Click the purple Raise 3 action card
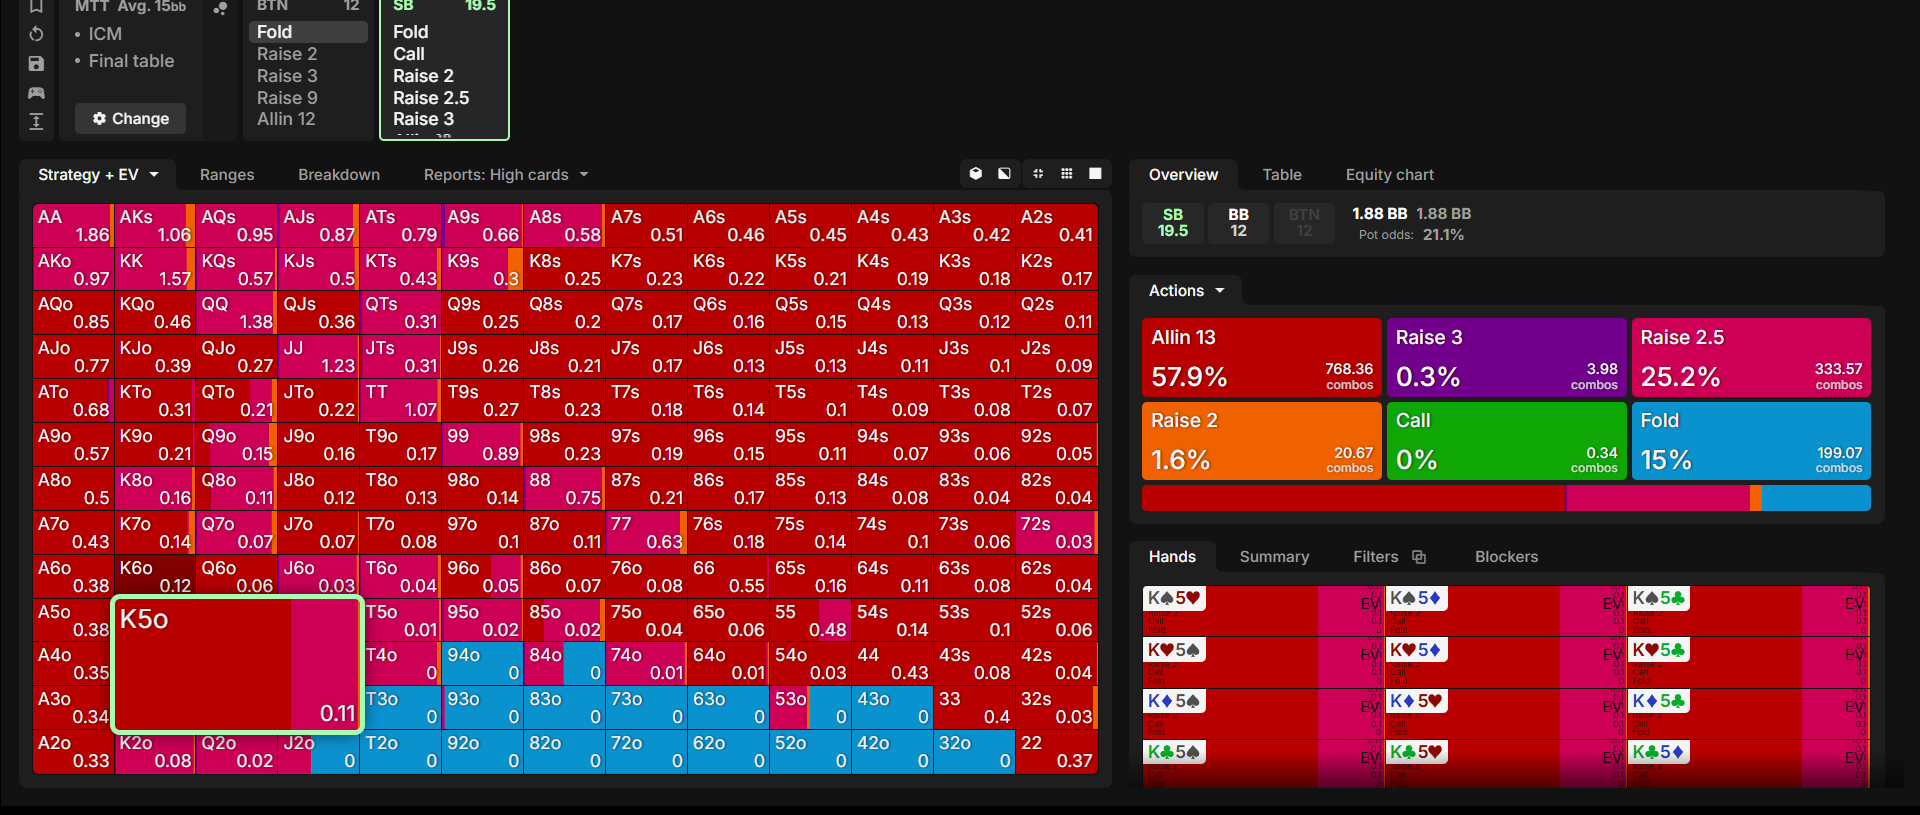The image size is (1920, 815). click(1506, 358)
